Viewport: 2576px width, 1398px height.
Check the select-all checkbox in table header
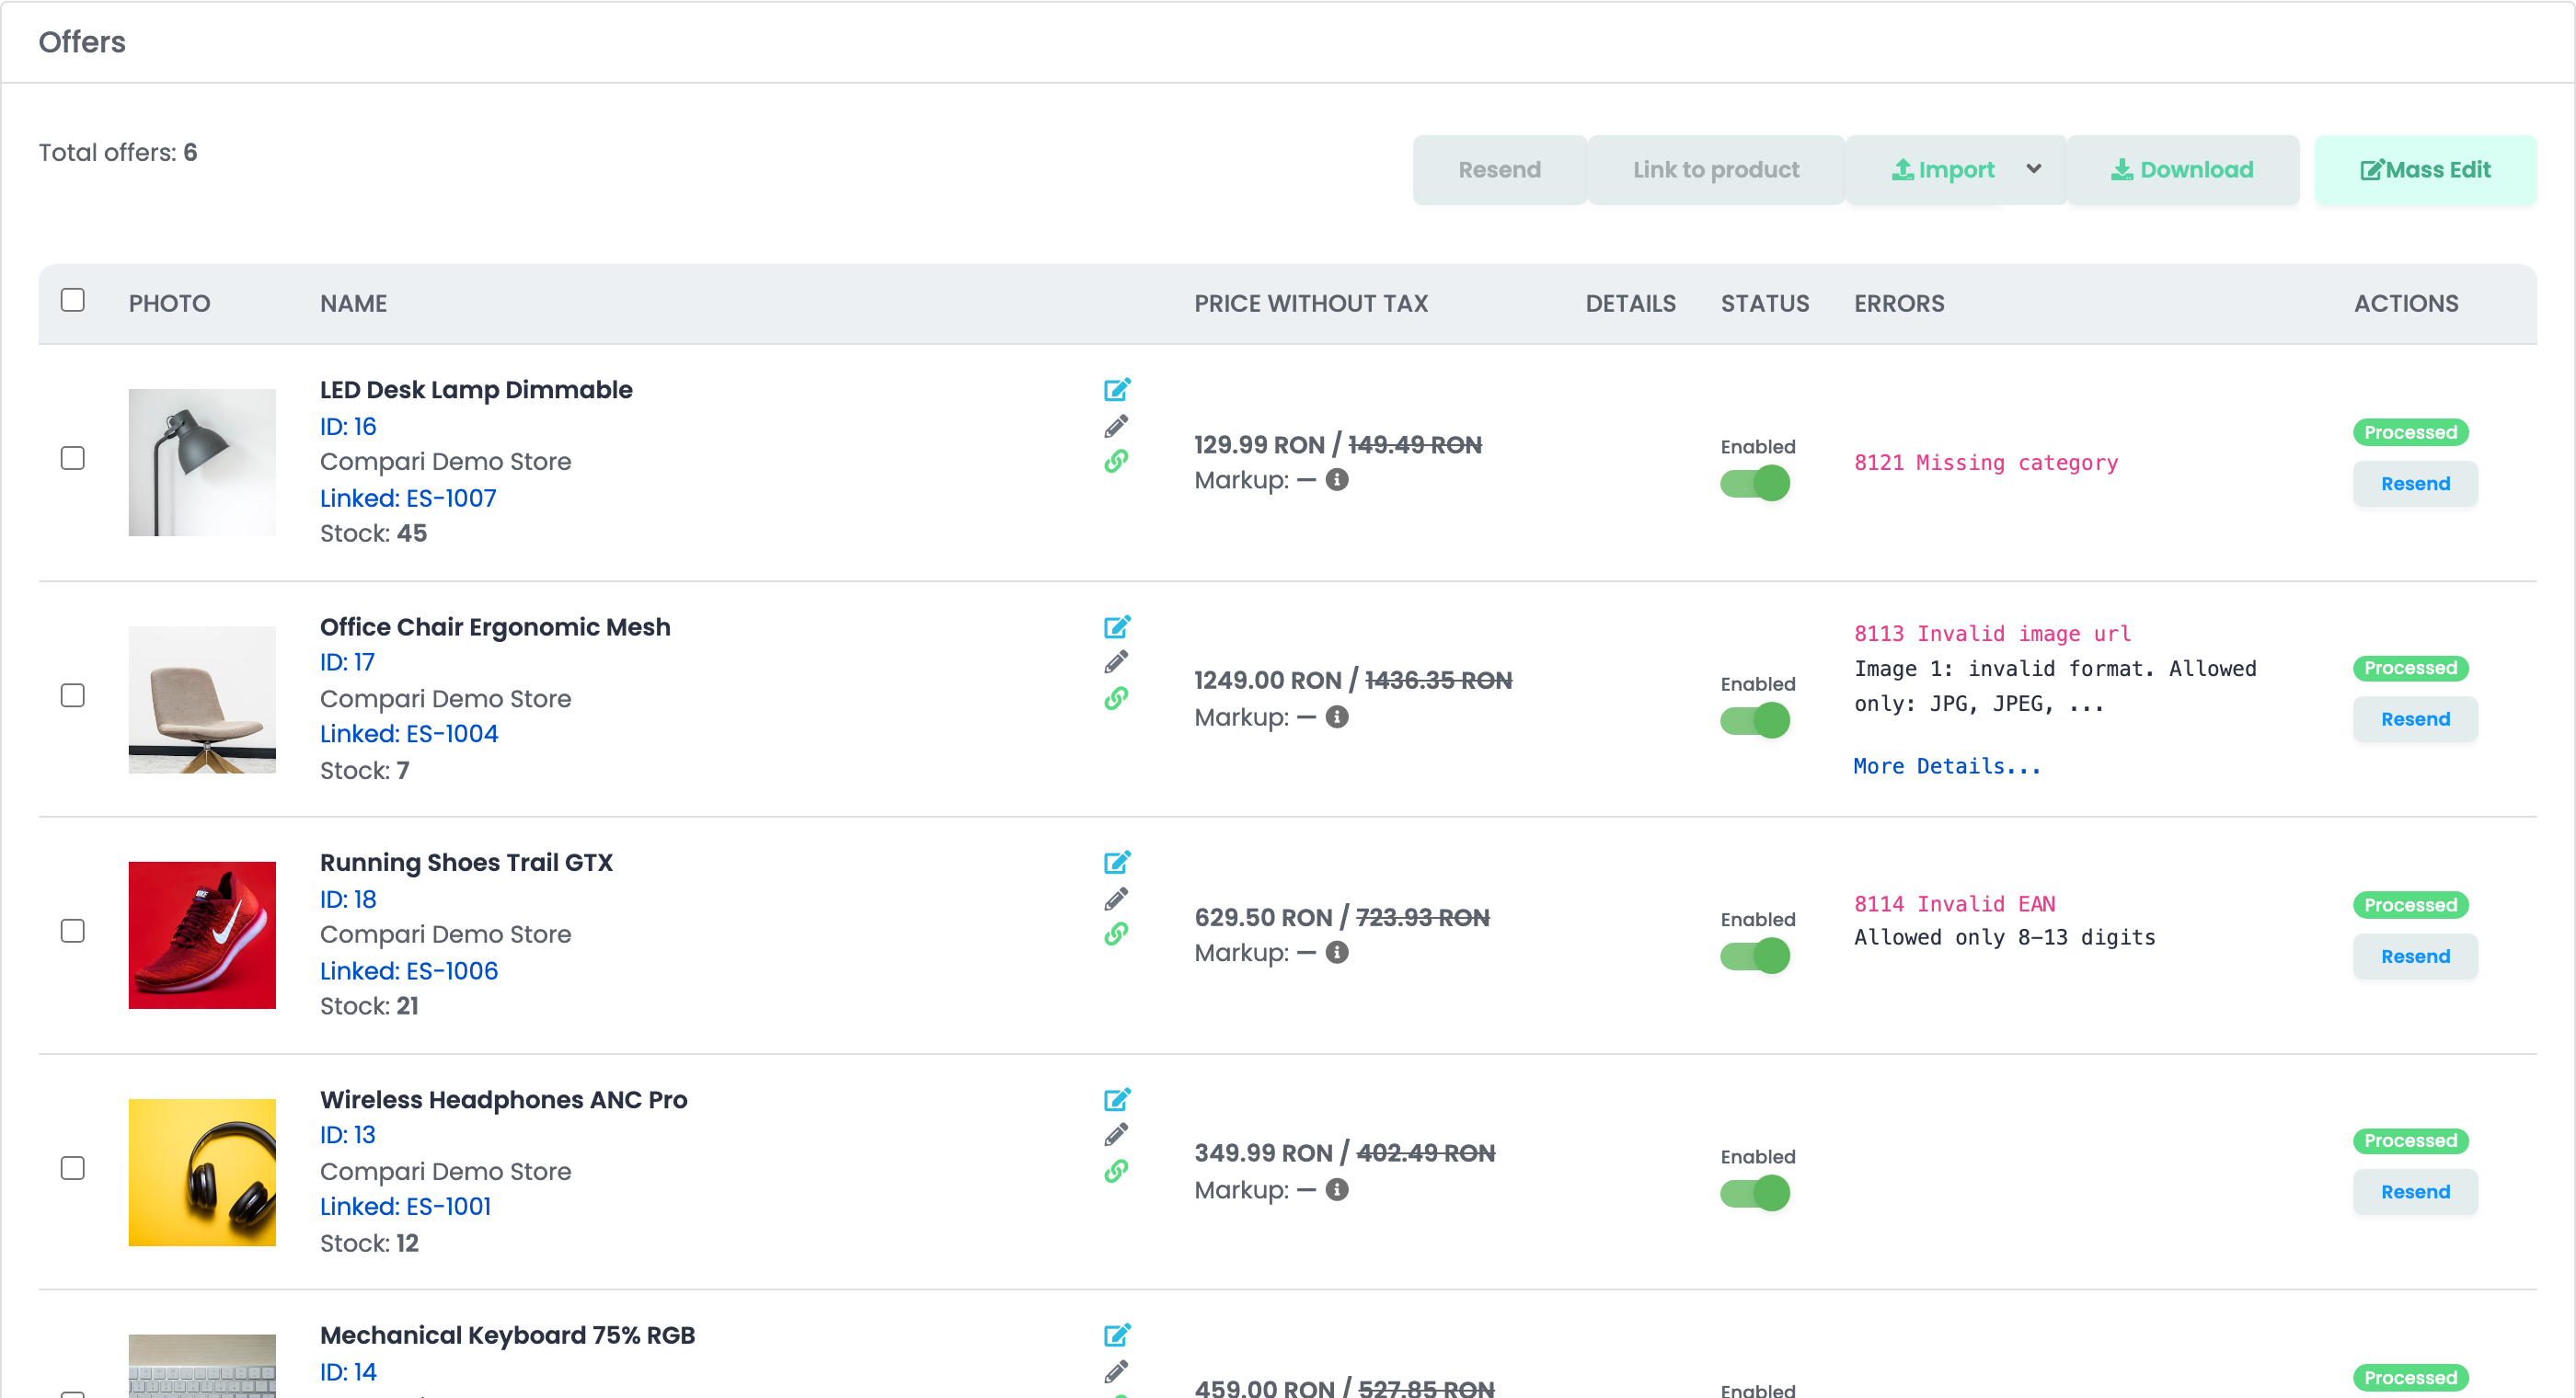click(x=73, y=300)
